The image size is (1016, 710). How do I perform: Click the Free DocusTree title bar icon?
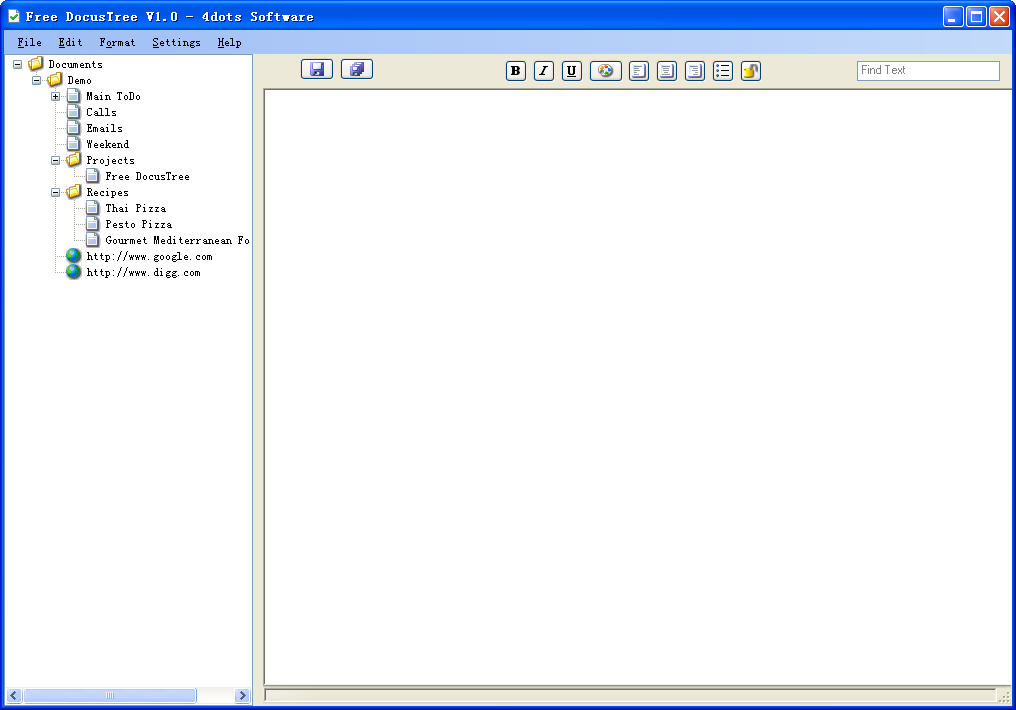click(13, 16)
